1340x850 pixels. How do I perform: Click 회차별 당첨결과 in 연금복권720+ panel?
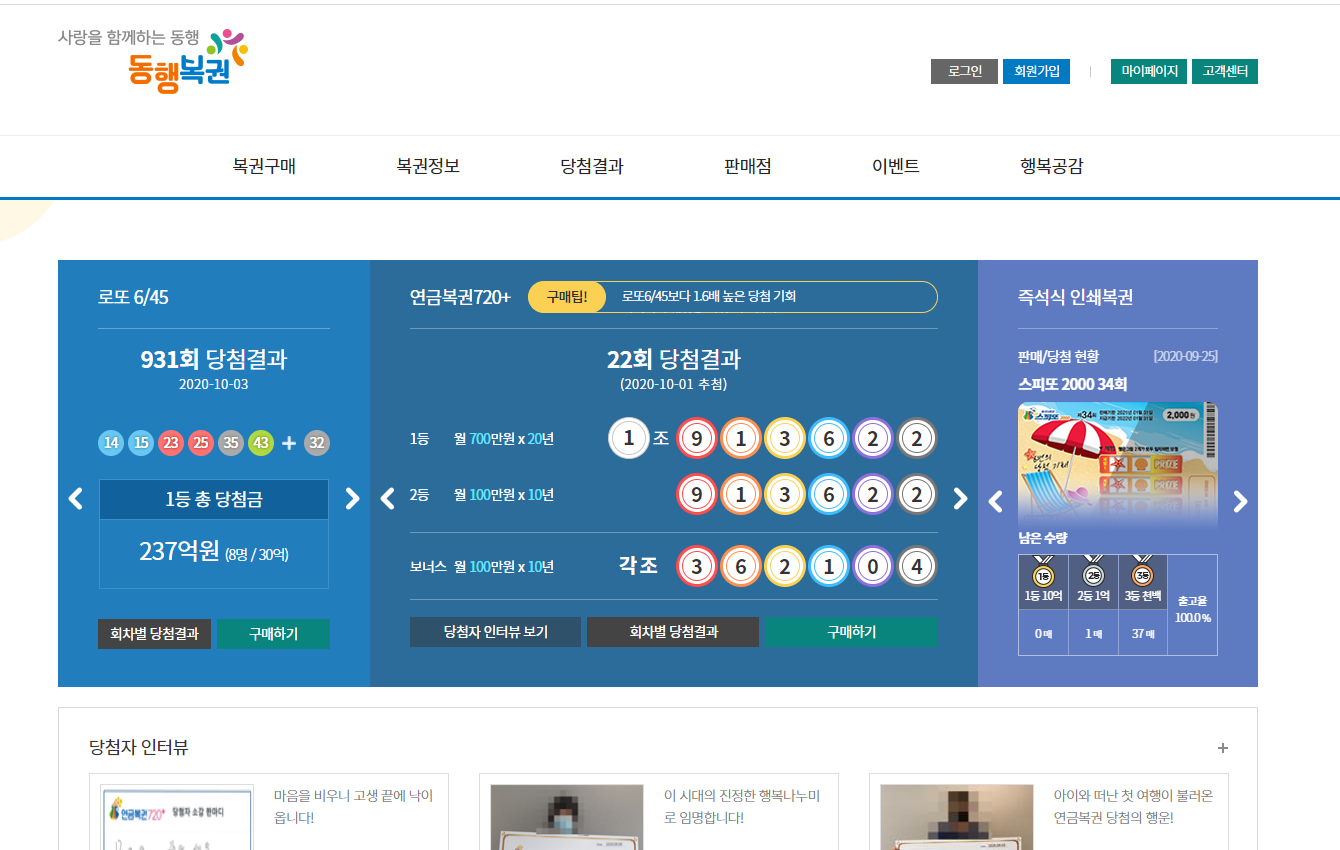tap(673, 632)
